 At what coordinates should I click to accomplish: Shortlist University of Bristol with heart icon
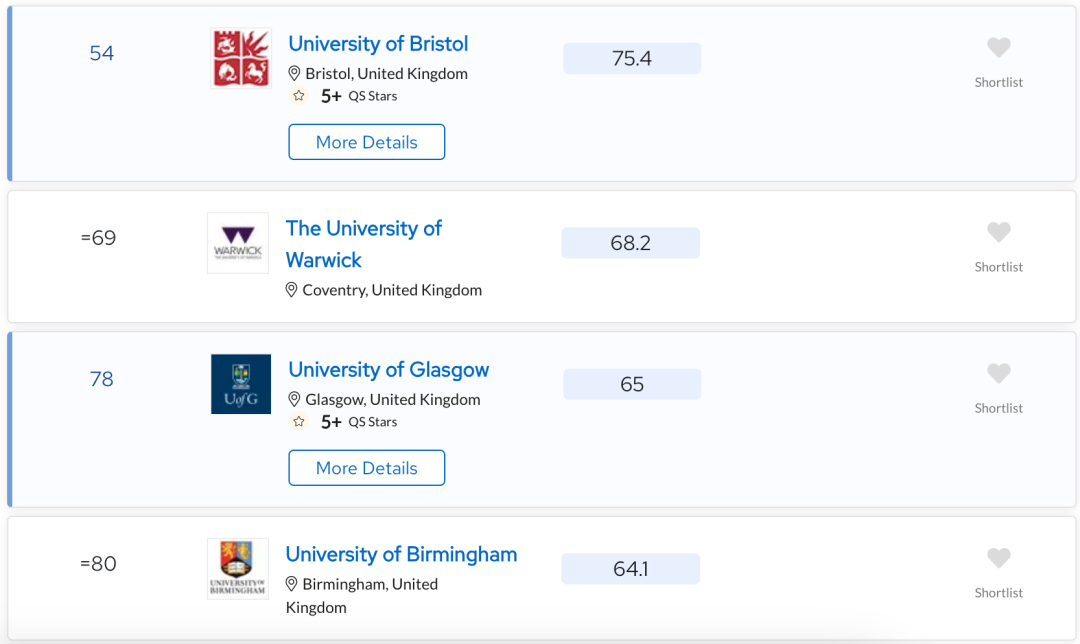click(998, 48)
